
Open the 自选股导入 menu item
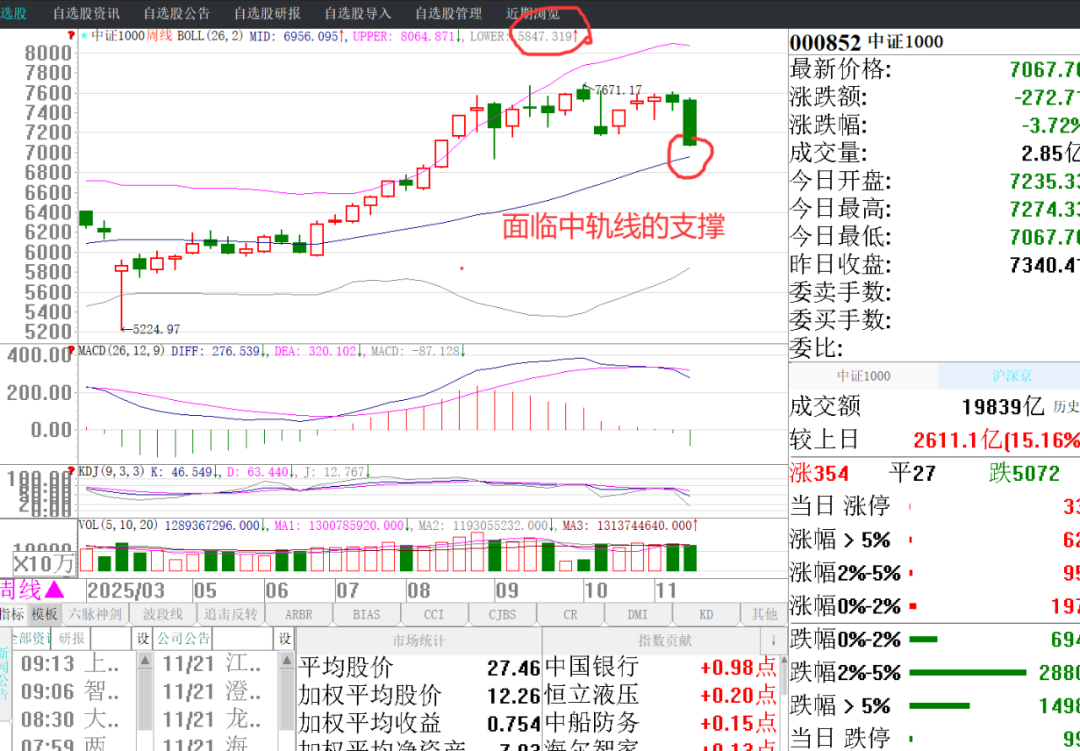pyautogui.click(x=357, y=13)
